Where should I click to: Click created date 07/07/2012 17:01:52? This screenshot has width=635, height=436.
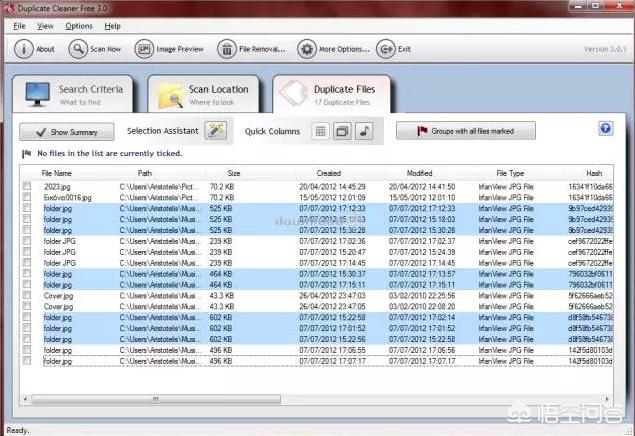tap(332, 328)
